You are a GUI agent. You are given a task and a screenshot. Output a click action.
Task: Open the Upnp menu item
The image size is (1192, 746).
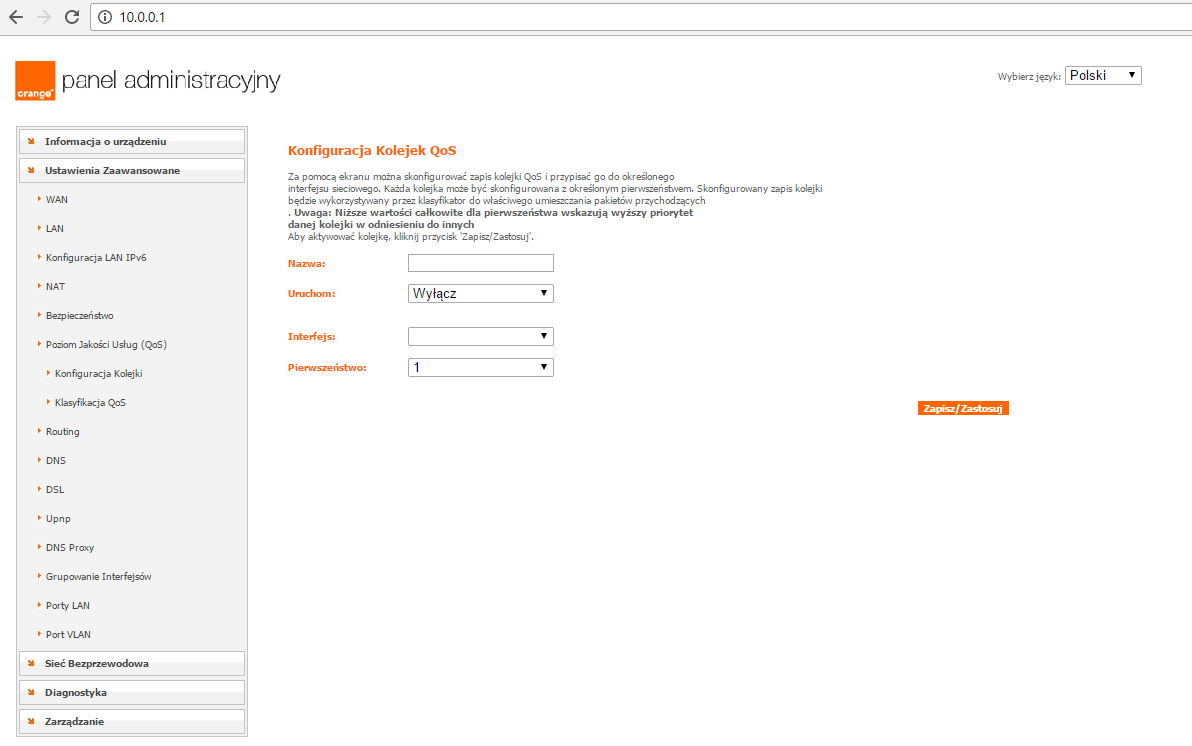(x=58, y=519)
